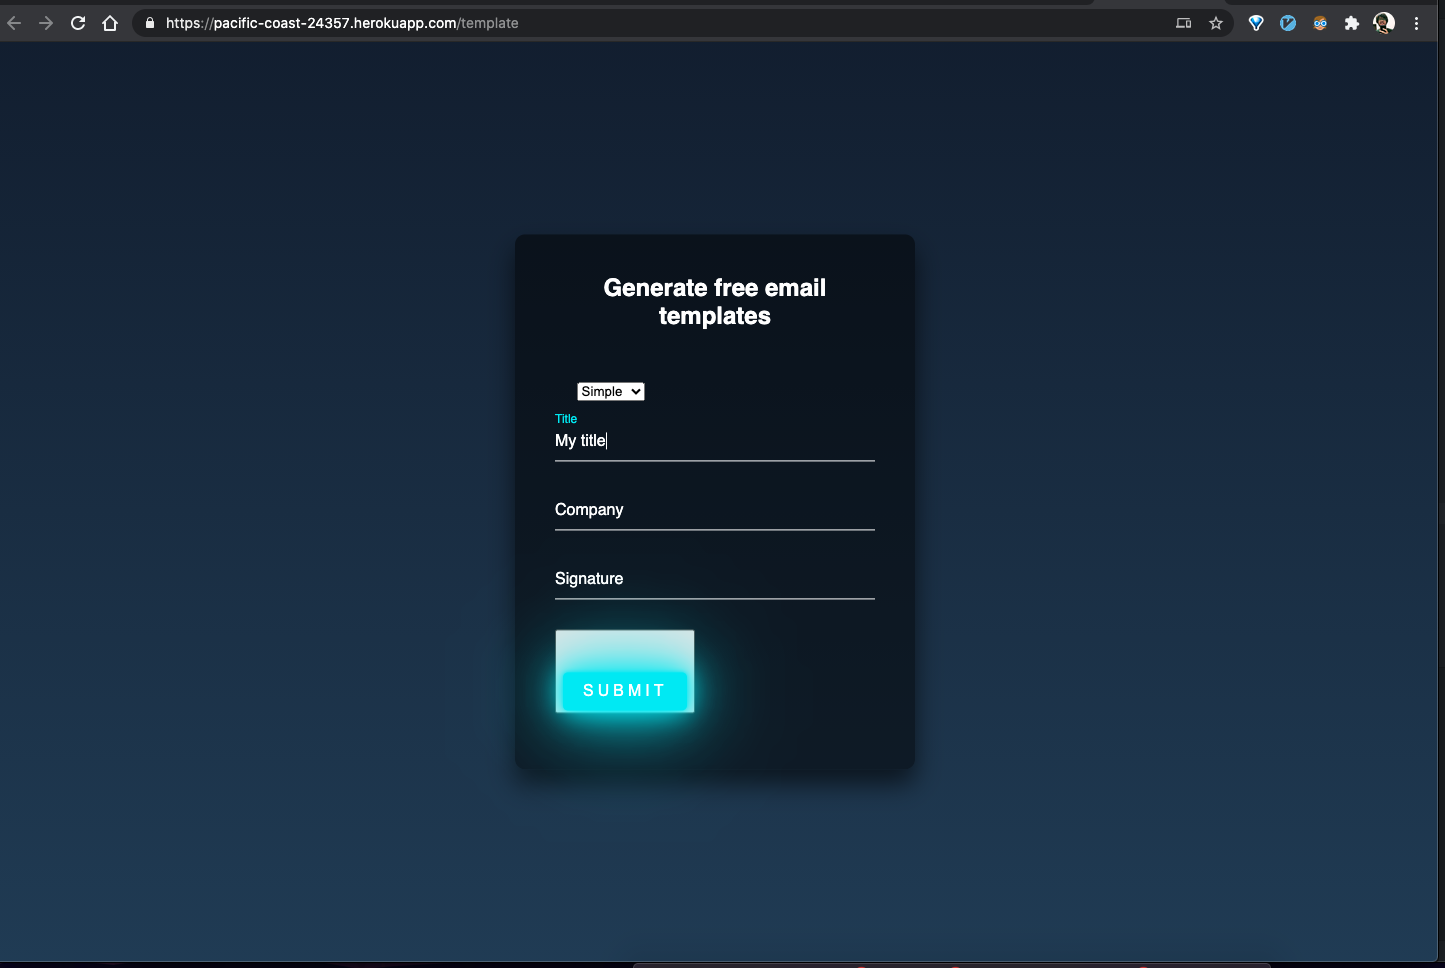This screenshot has height=968, width=1445.
Task: Open the Extensions puzzle menu
Action: pyautogui.click(x=1352, y=23)
